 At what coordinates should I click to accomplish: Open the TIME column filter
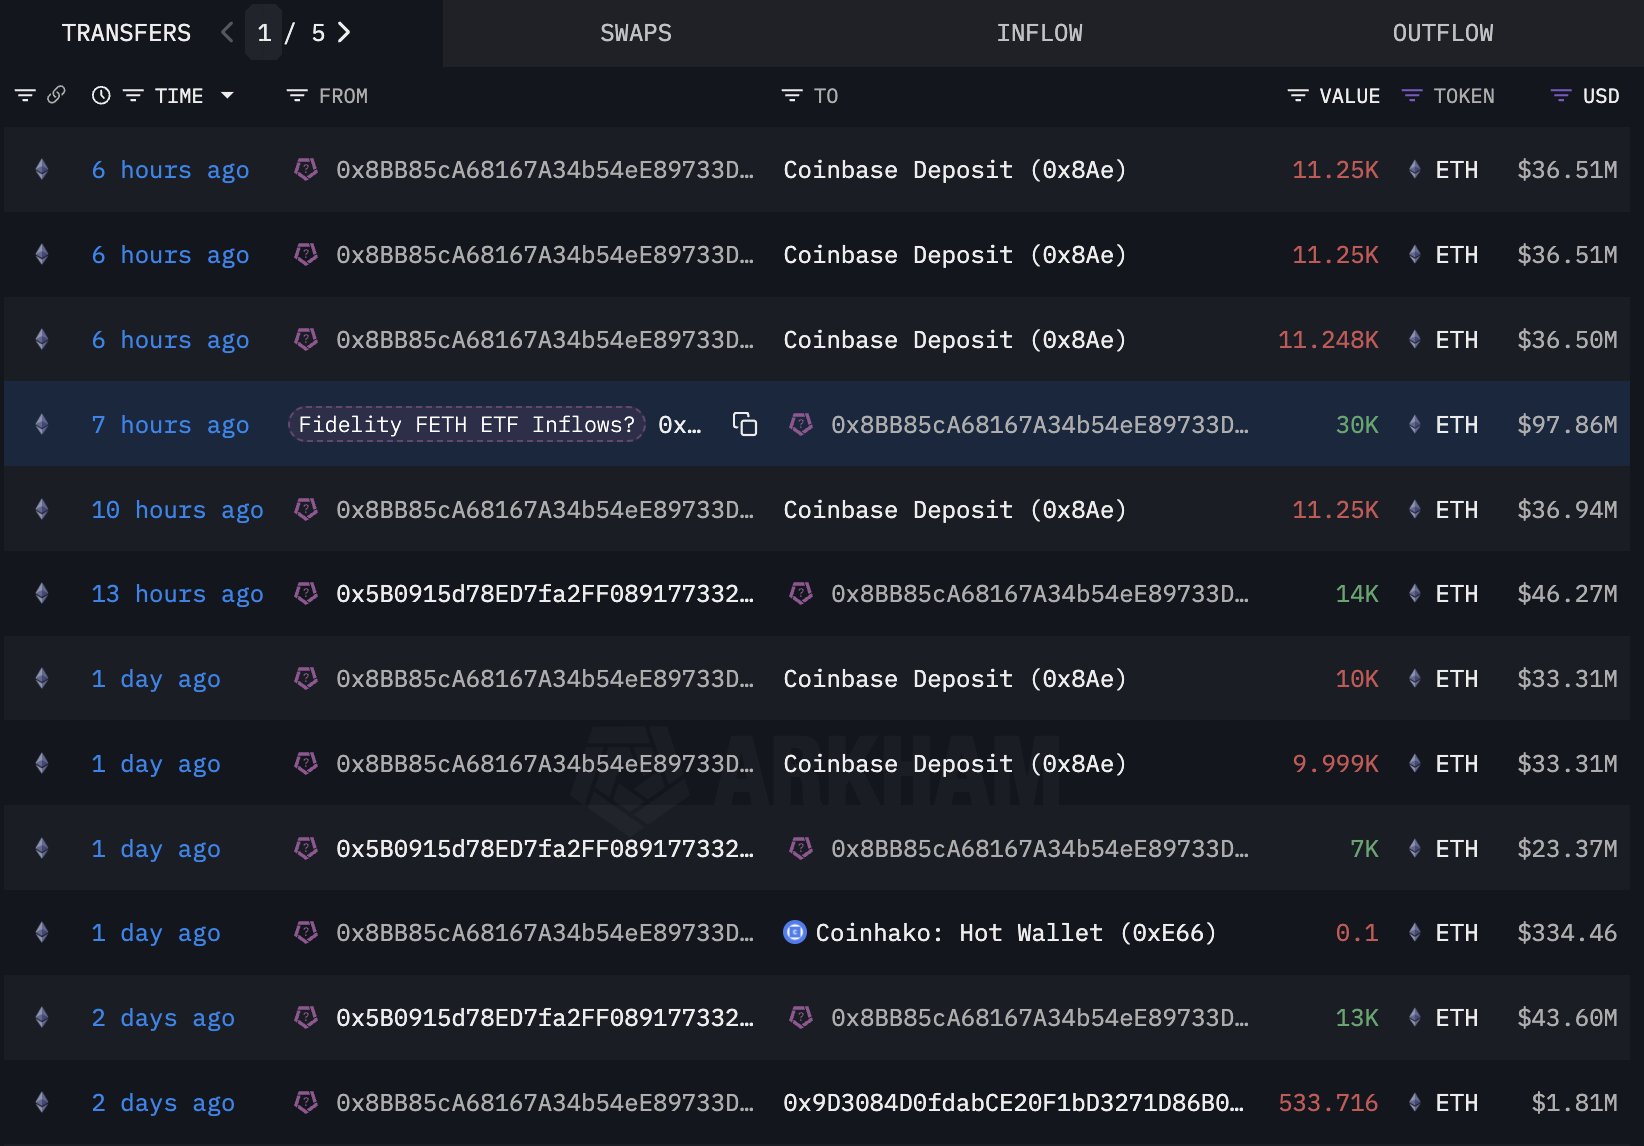coord(133,96)
